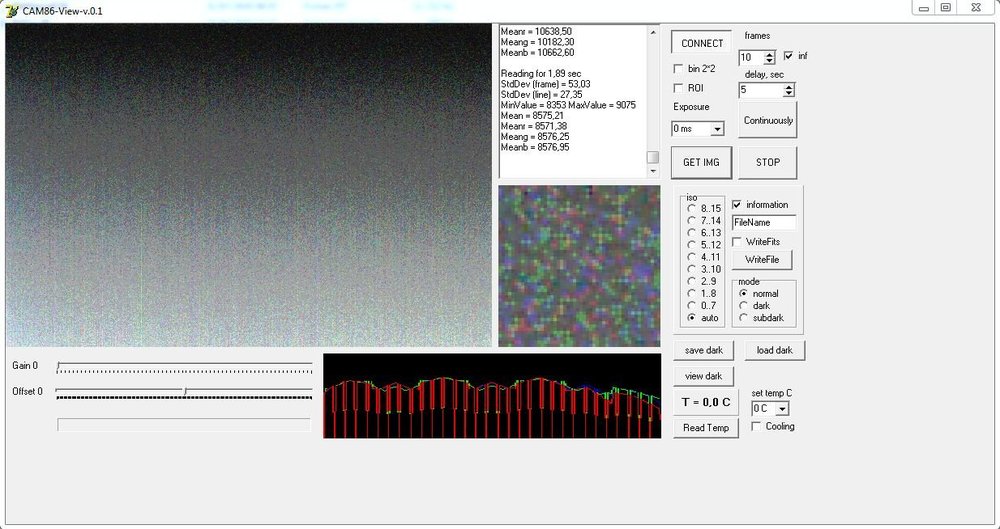Click save dark button

click(703, 350)
